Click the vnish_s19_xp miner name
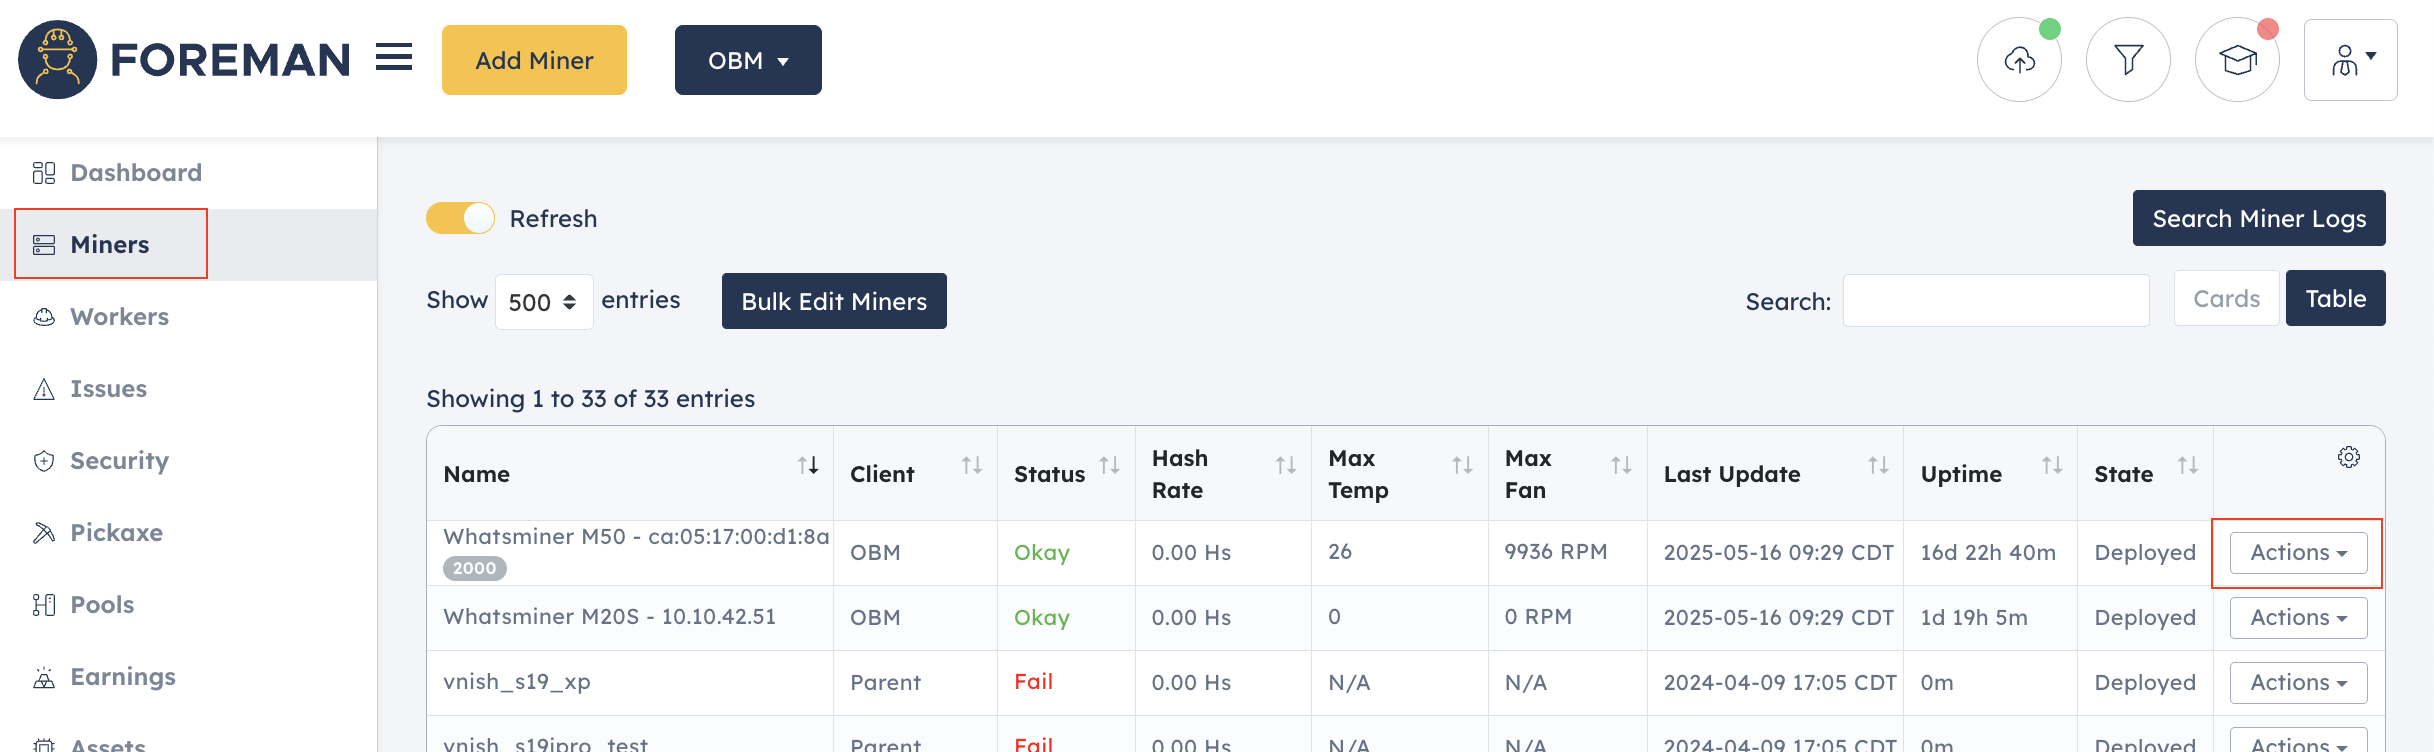Viewport: 2434px width, 752px height. [x=517, y=682]
